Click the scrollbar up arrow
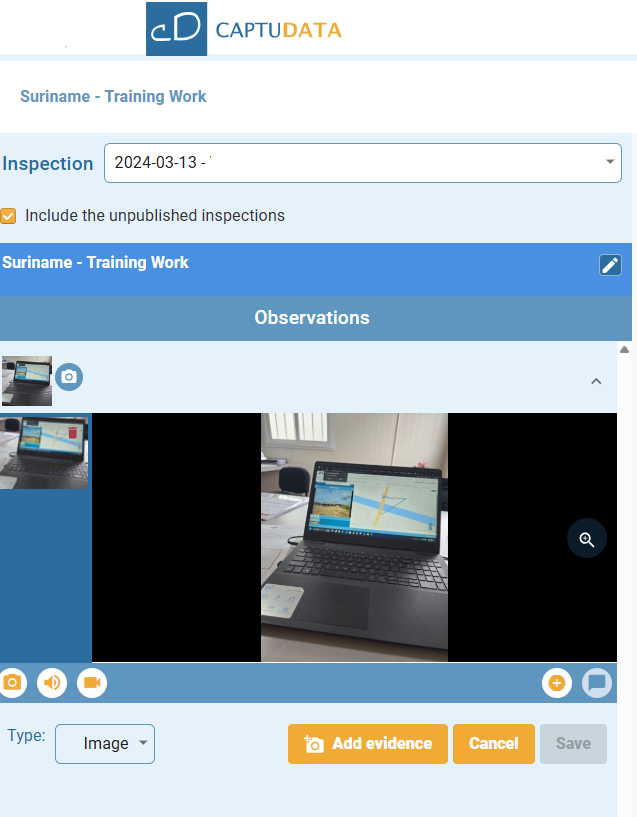Screen dimensions: 637x817 [625, 350]
